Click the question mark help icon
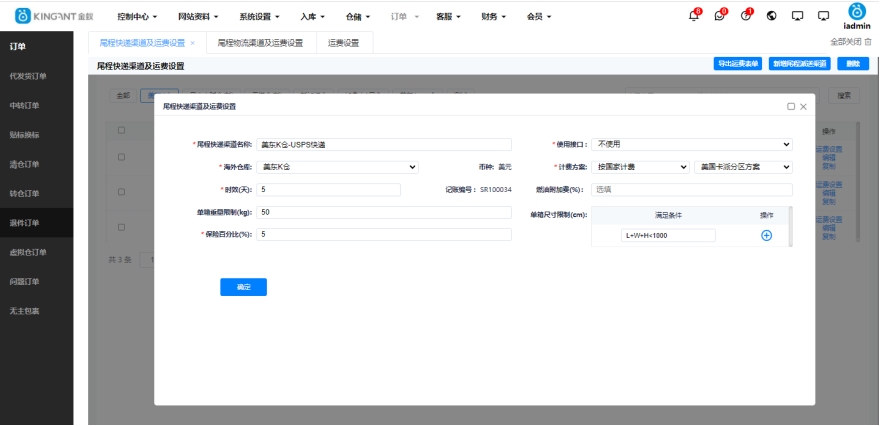Image resolution: width=880 pixels, height=426 pixels. pos(745,16)
